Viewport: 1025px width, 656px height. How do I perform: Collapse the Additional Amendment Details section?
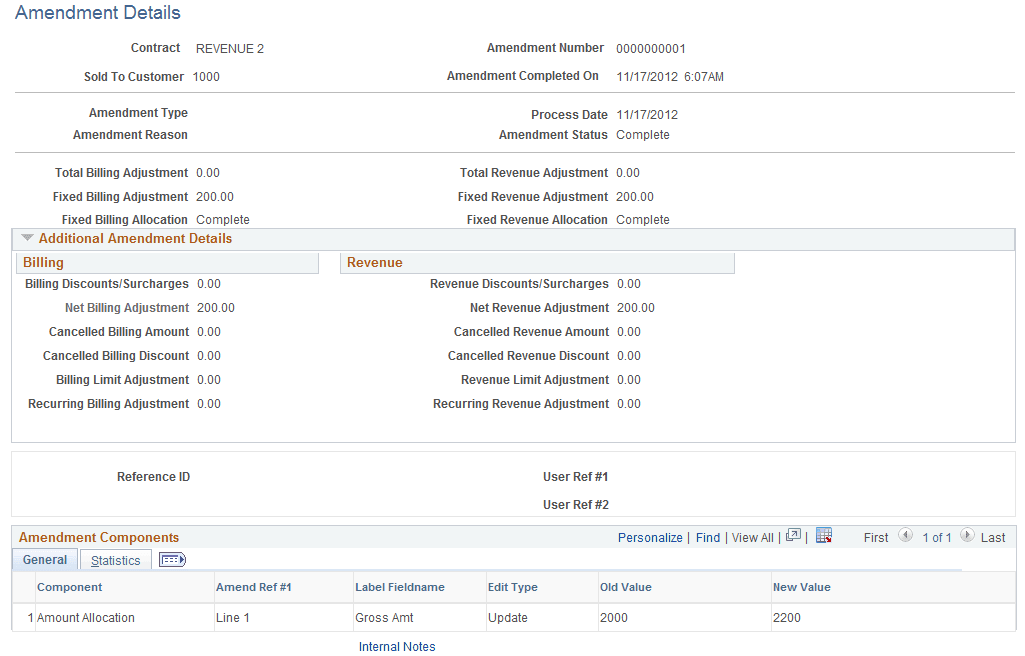tap(26, 238)
